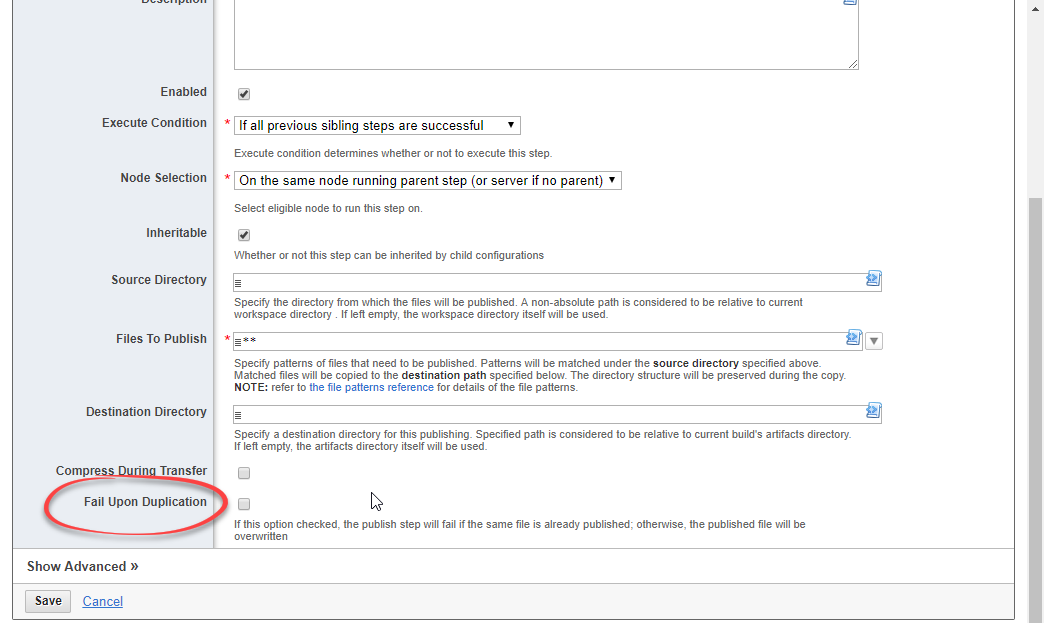Click the Inheritable label
Screen dimensions: 1044x623
pos(176,233)
